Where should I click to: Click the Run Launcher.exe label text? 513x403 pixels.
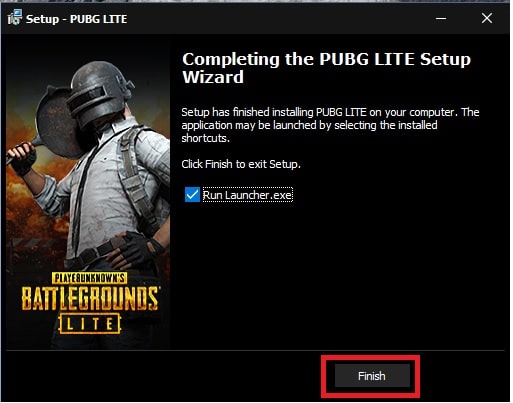pyautogui.click(x=249, y=196)
